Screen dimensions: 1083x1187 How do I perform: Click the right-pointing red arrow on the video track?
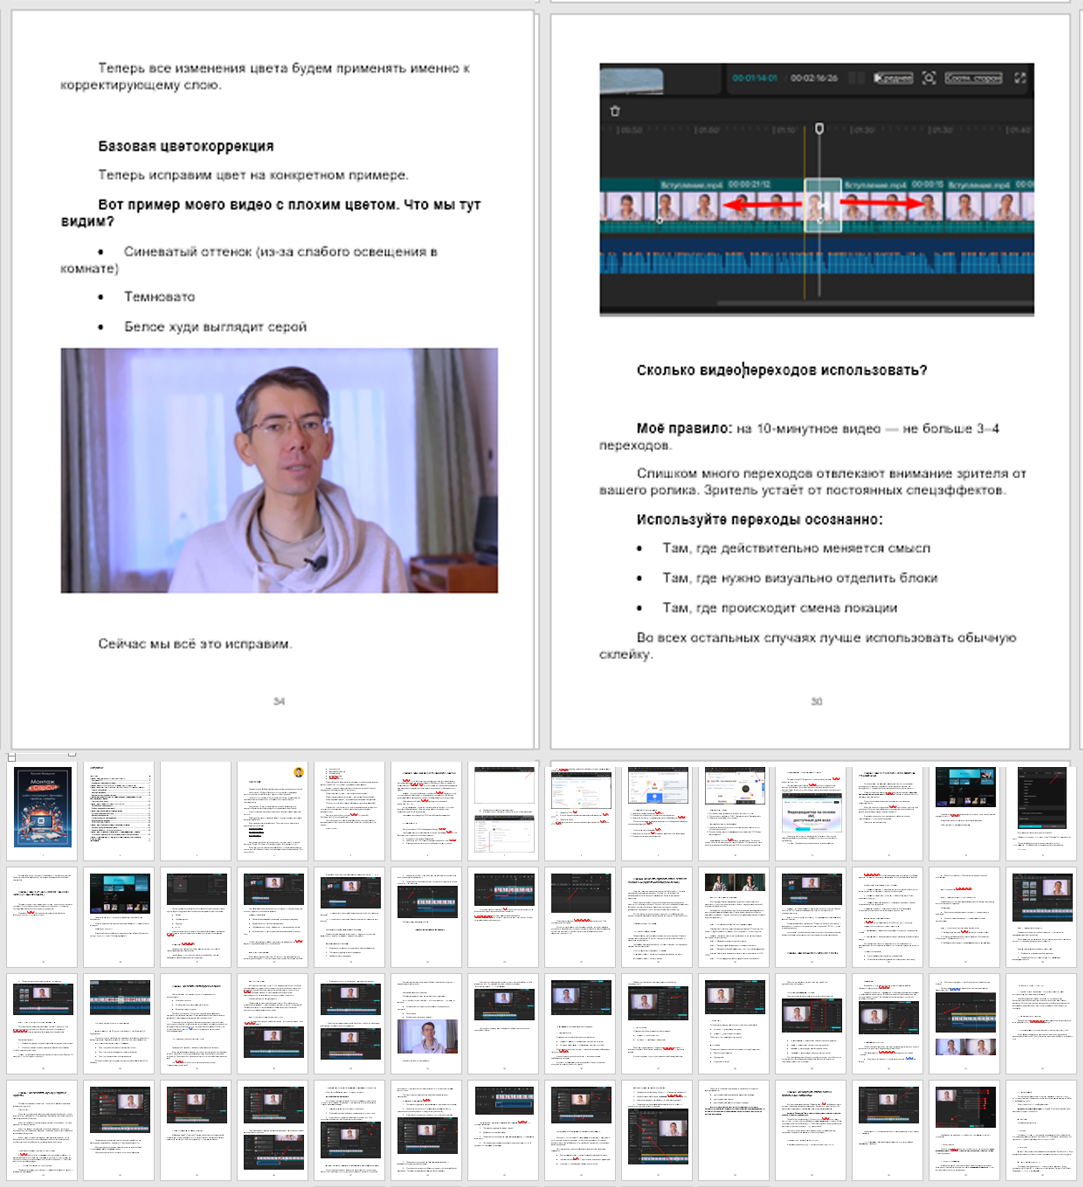880,206
